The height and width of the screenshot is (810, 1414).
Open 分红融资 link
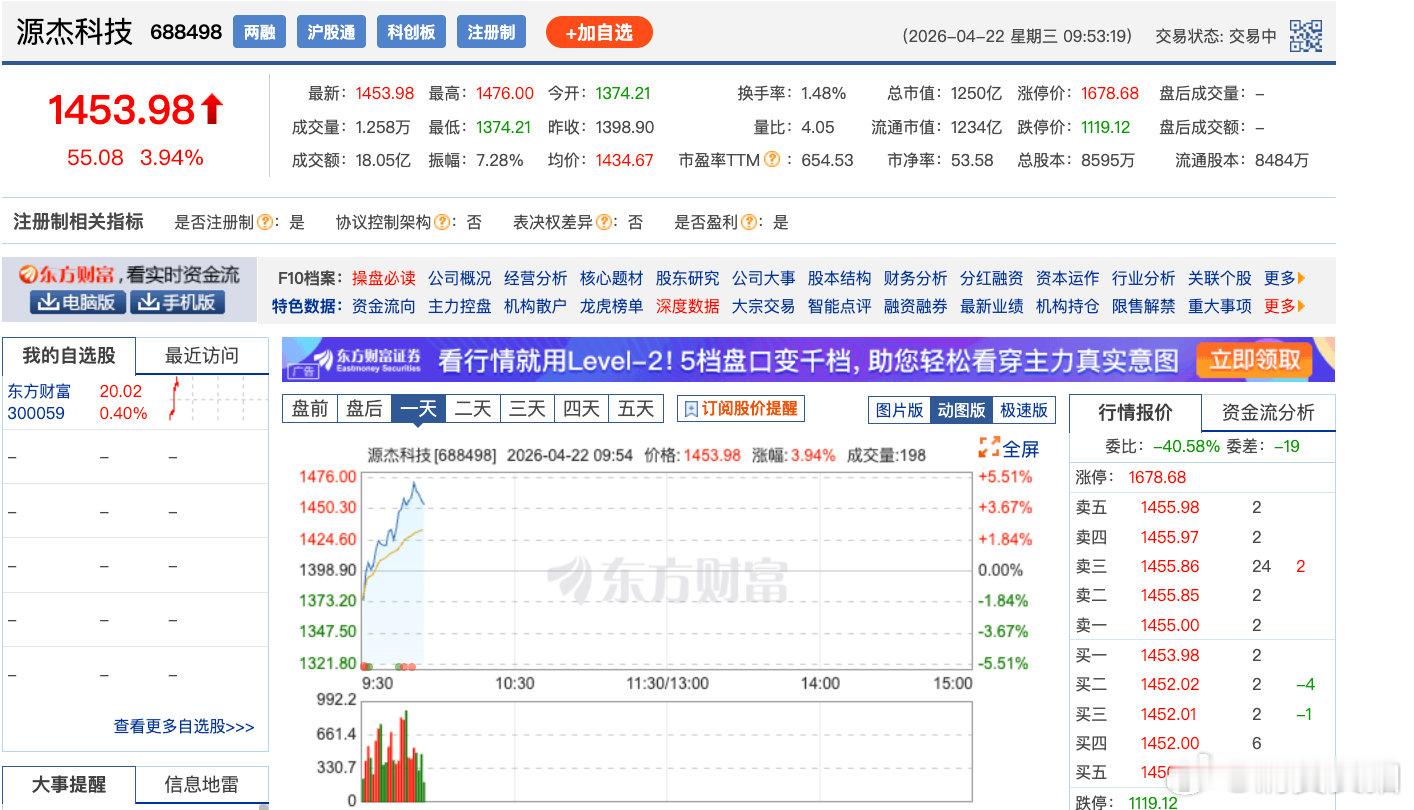click(x=992, y=278)
